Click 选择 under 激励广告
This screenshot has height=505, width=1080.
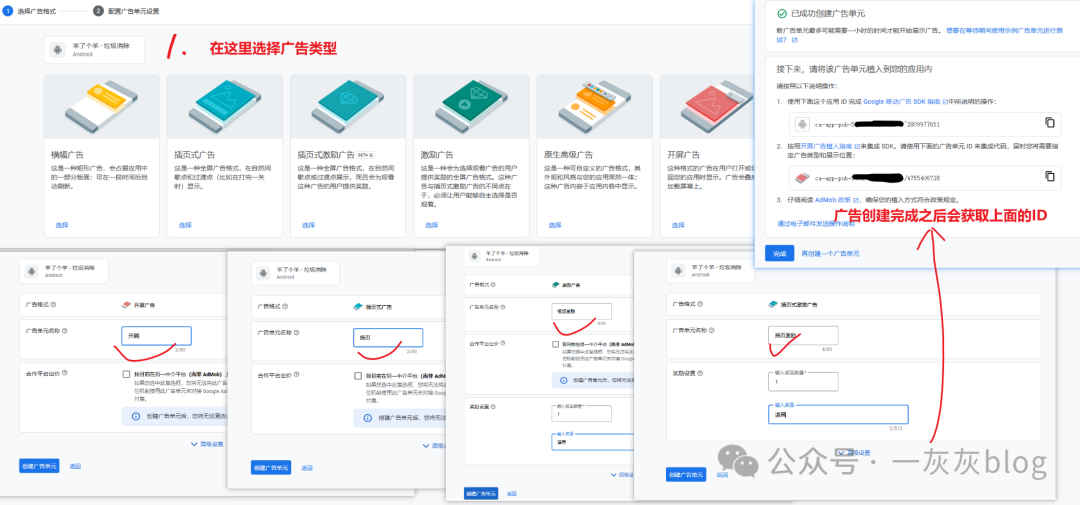432,225
